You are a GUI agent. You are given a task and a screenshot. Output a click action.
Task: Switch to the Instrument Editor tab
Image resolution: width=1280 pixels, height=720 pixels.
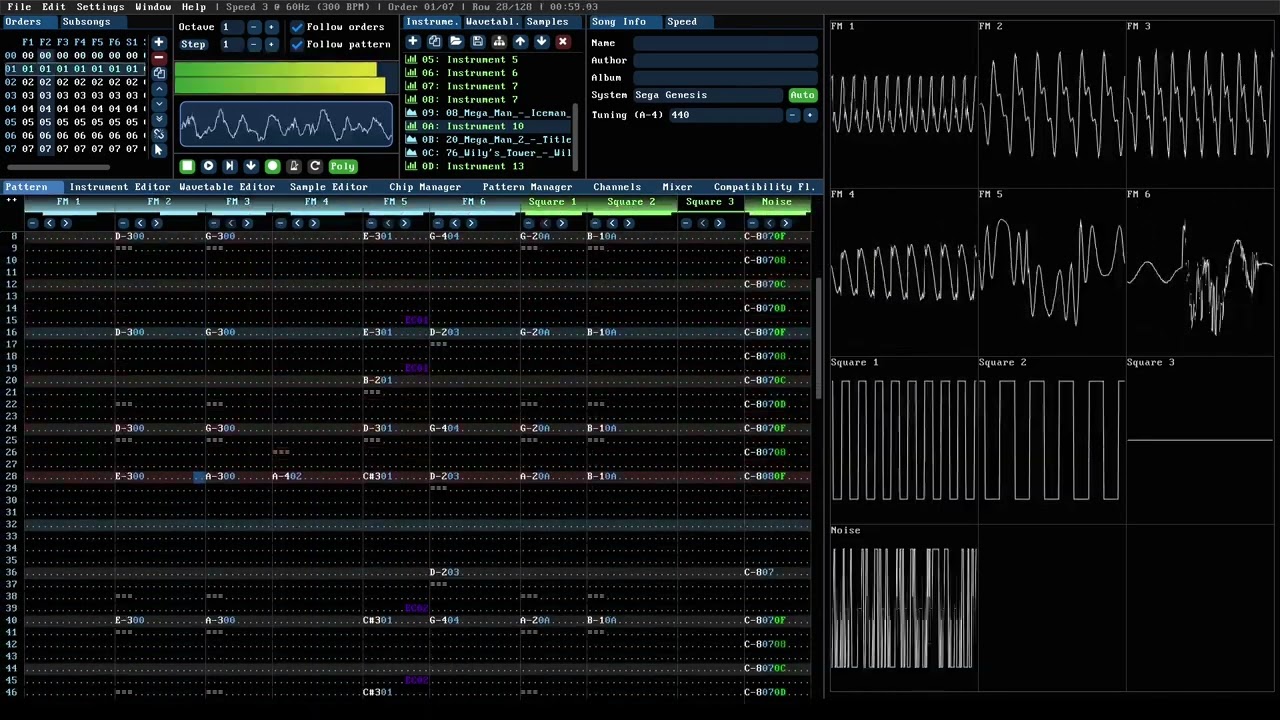120,187
